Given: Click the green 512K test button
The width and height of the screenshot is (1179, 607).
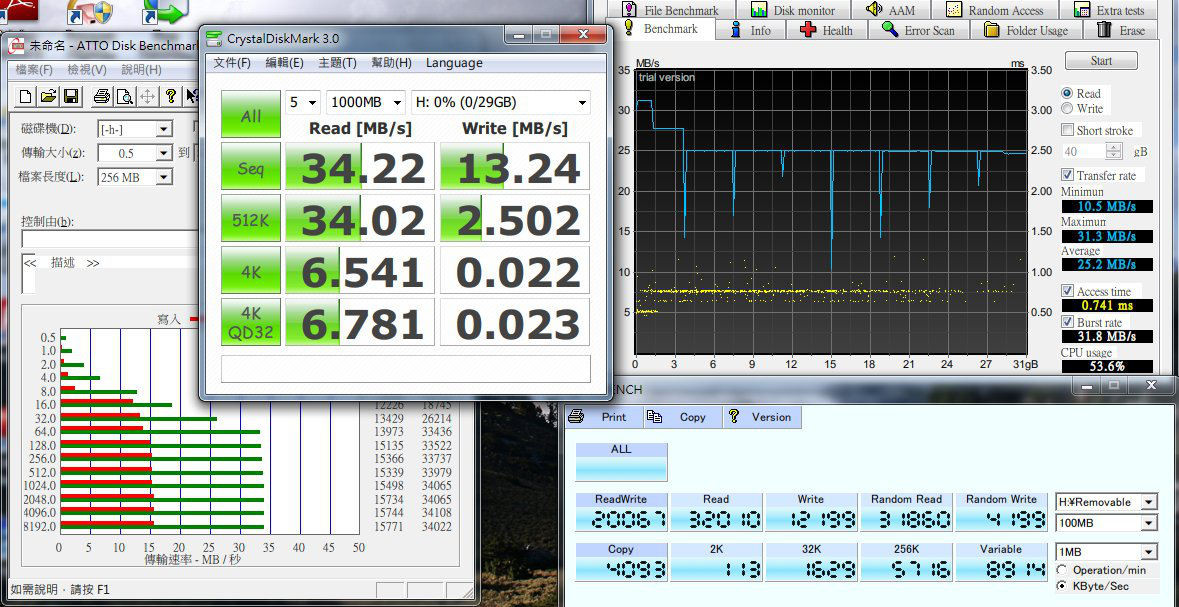Looking at the screenshot, I should pos(251,218).
